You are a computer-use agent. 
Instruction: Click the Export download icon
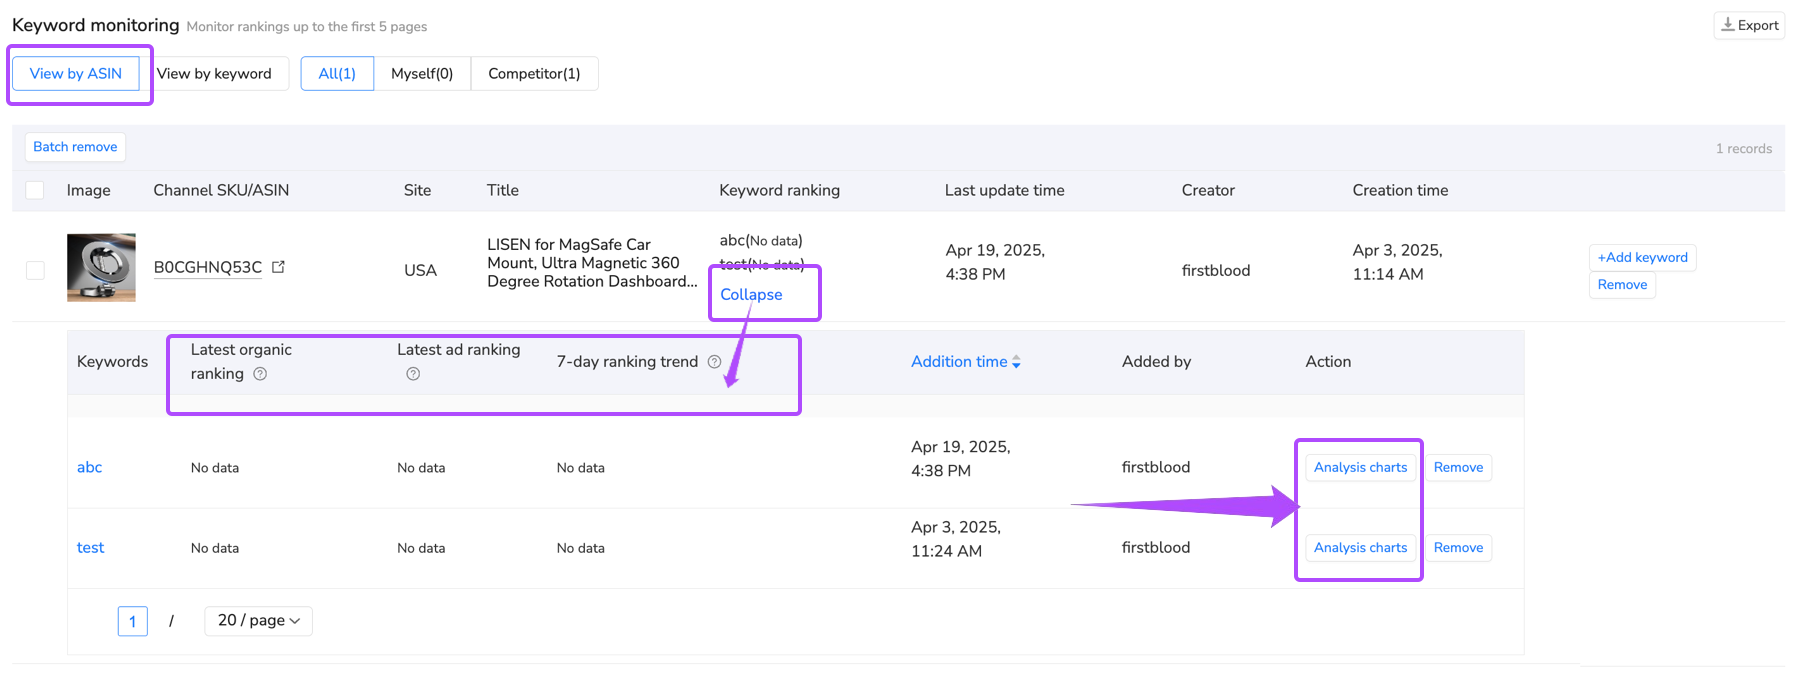(x=1728, y=25)
